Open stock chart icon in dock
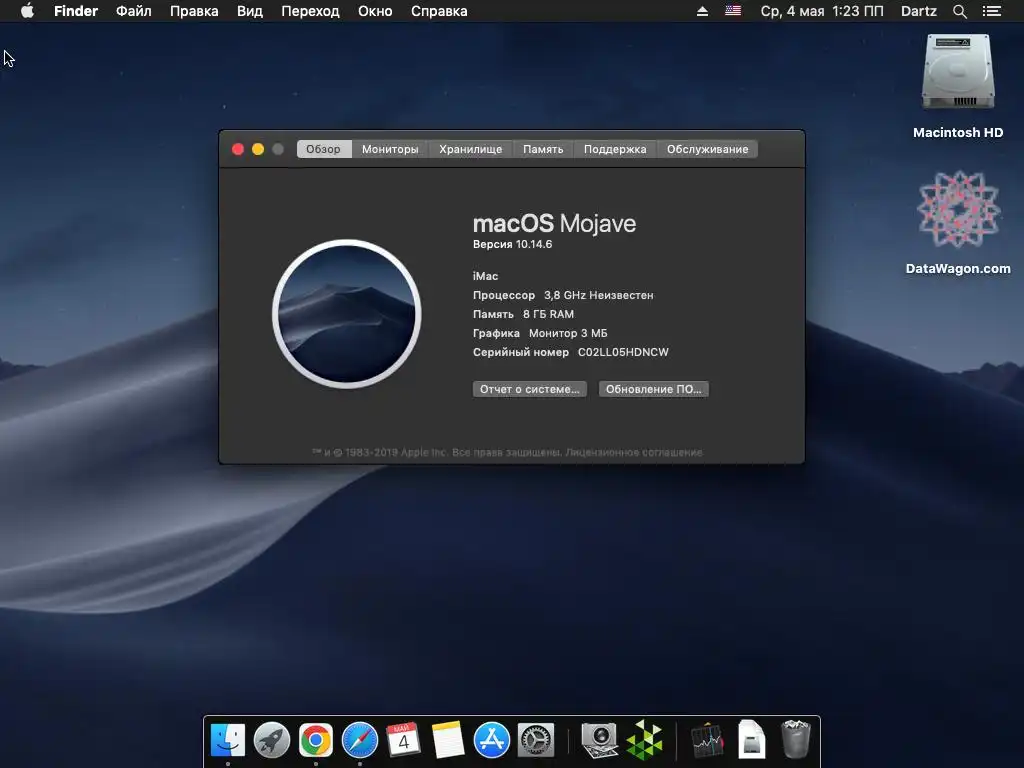 pos(707,741)
